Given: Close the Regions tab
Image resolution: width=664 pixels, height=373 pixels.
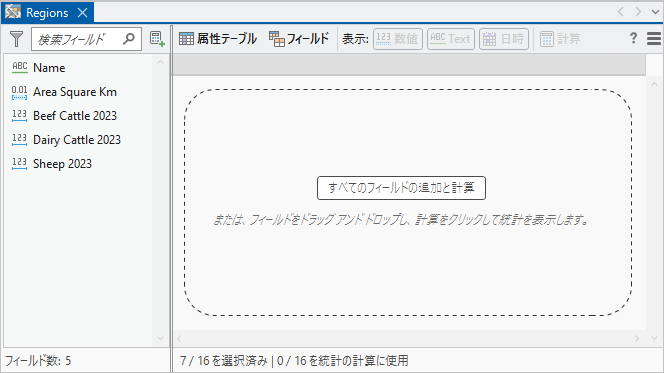Looking at the screenshot, I should click(83, 13).
